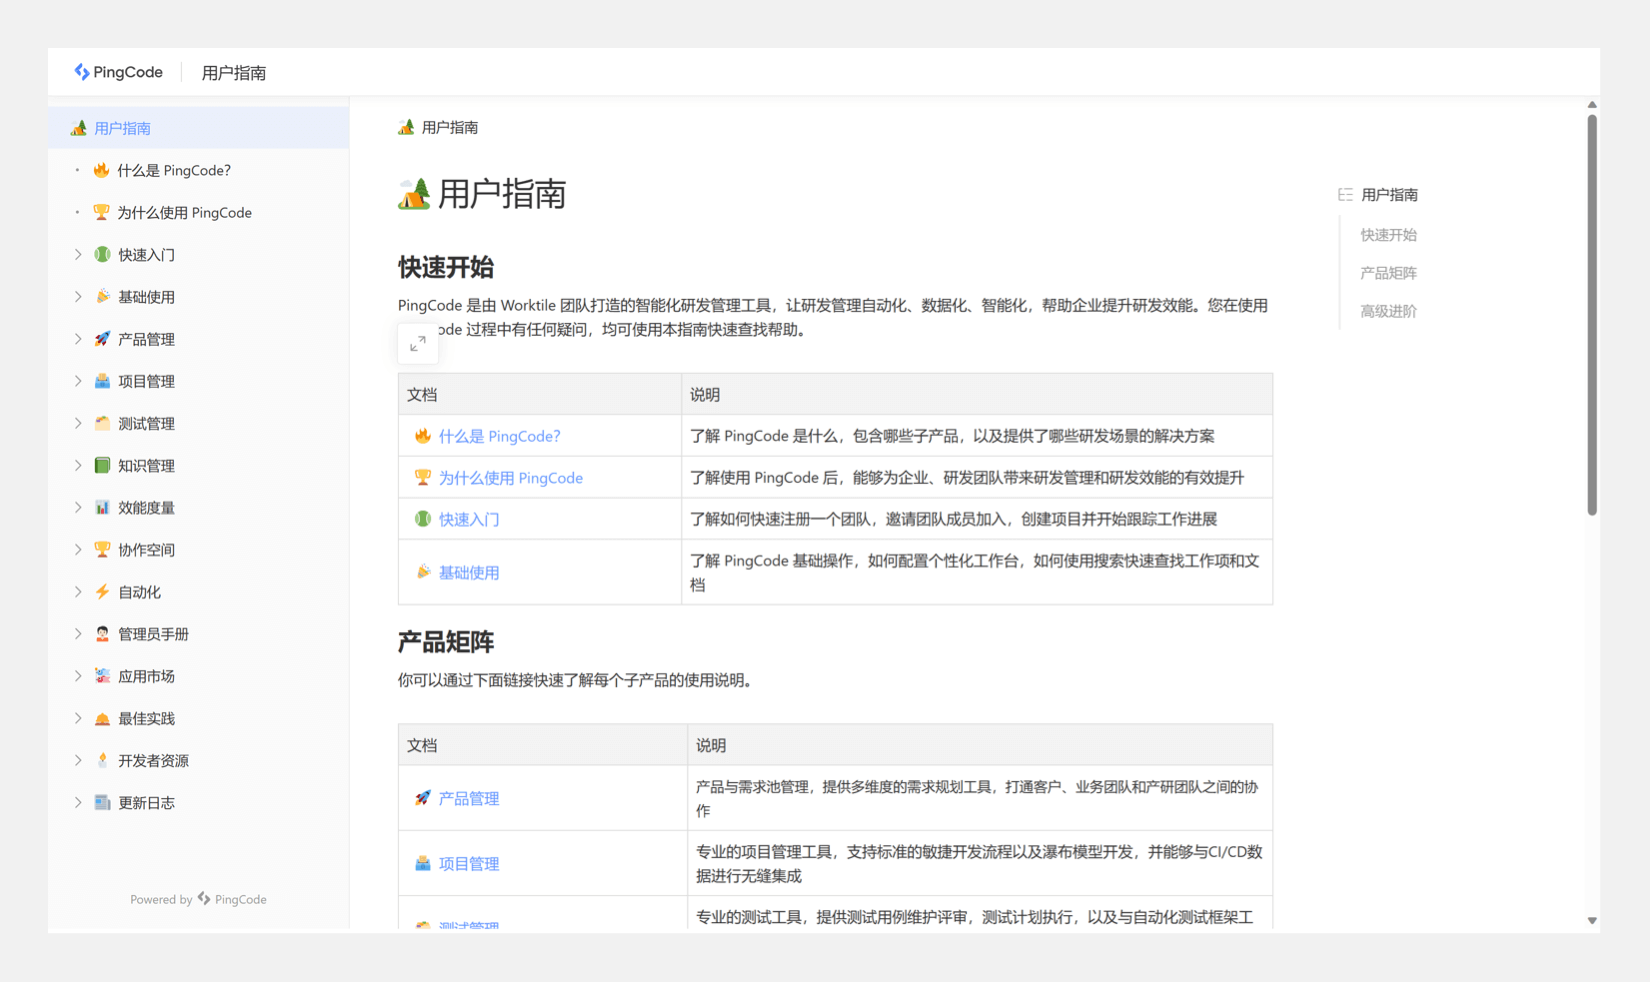Expand the 快速入门 tree node chevron
Image resolution: width=1650 pixels, height=982 pixels.
[x=78, y=255]
